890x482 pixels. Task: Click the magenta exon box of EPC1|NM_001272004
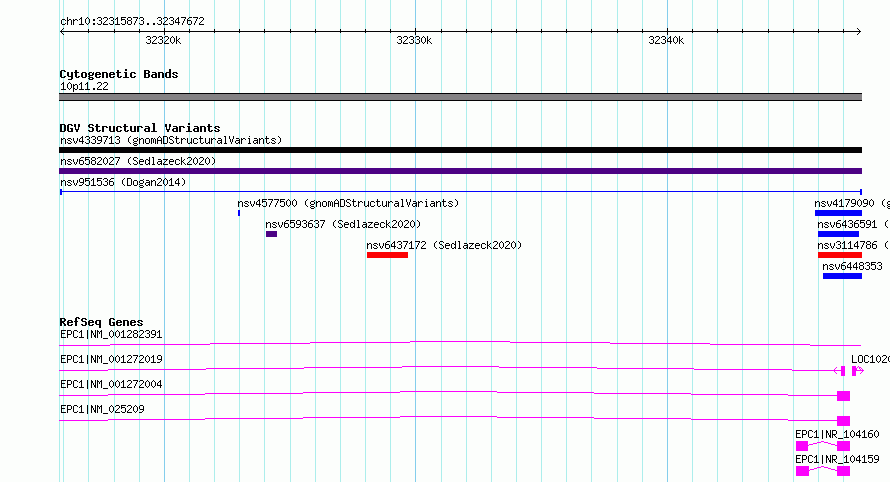843,396
